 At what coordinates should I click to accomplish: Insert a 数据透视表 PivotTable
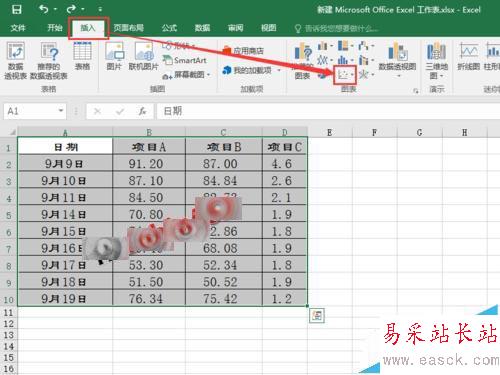[15, 61]
